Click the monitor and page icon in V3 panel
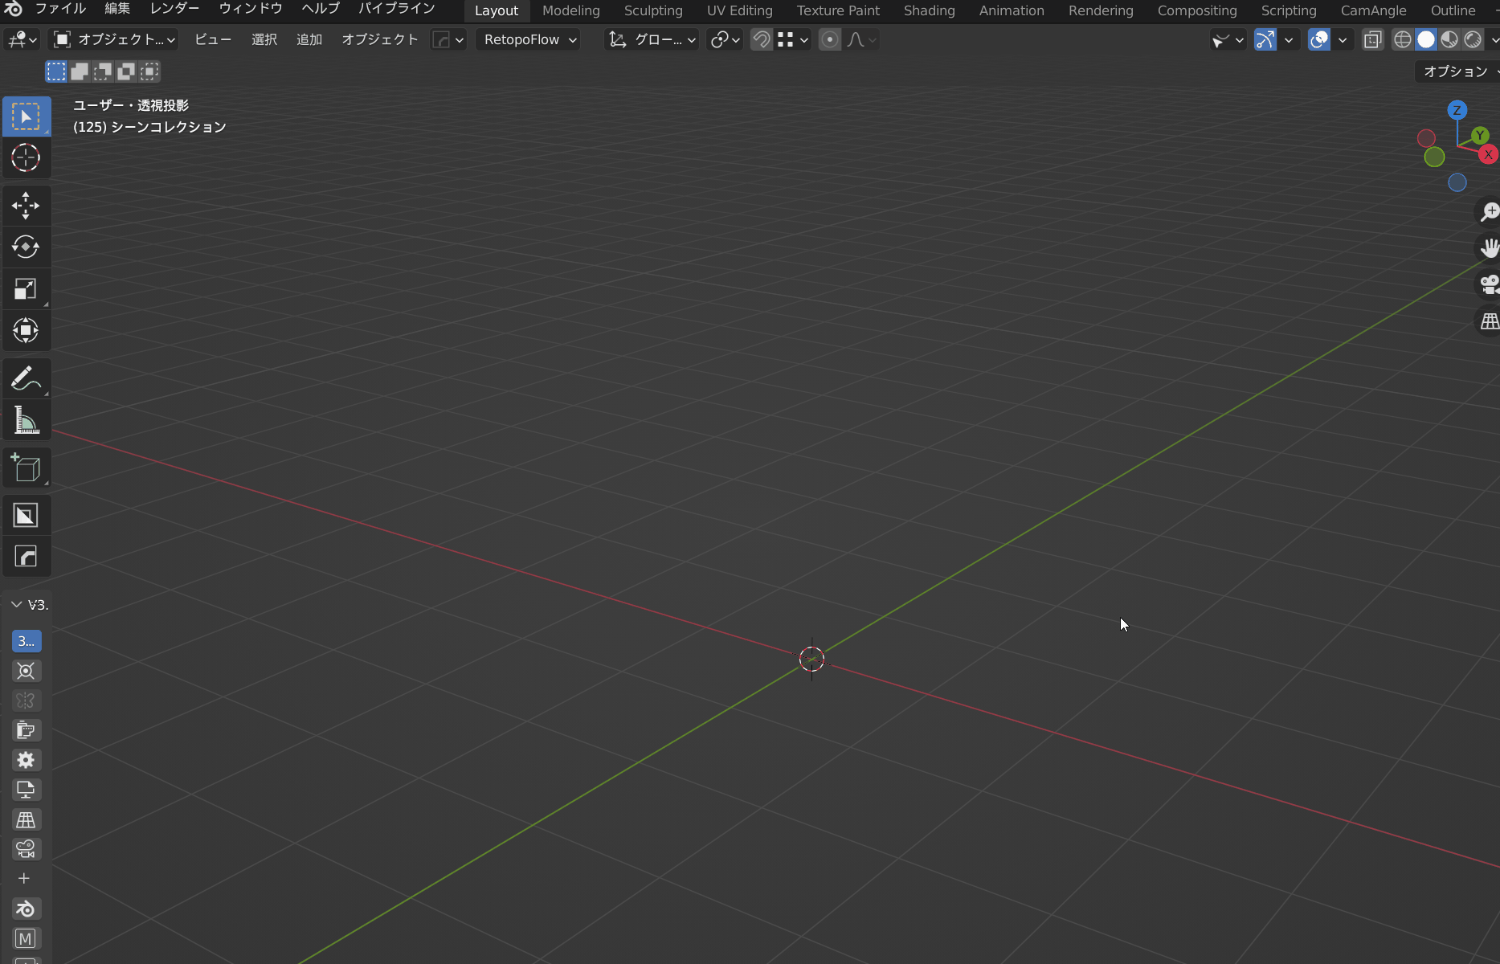 pos(26,790)
